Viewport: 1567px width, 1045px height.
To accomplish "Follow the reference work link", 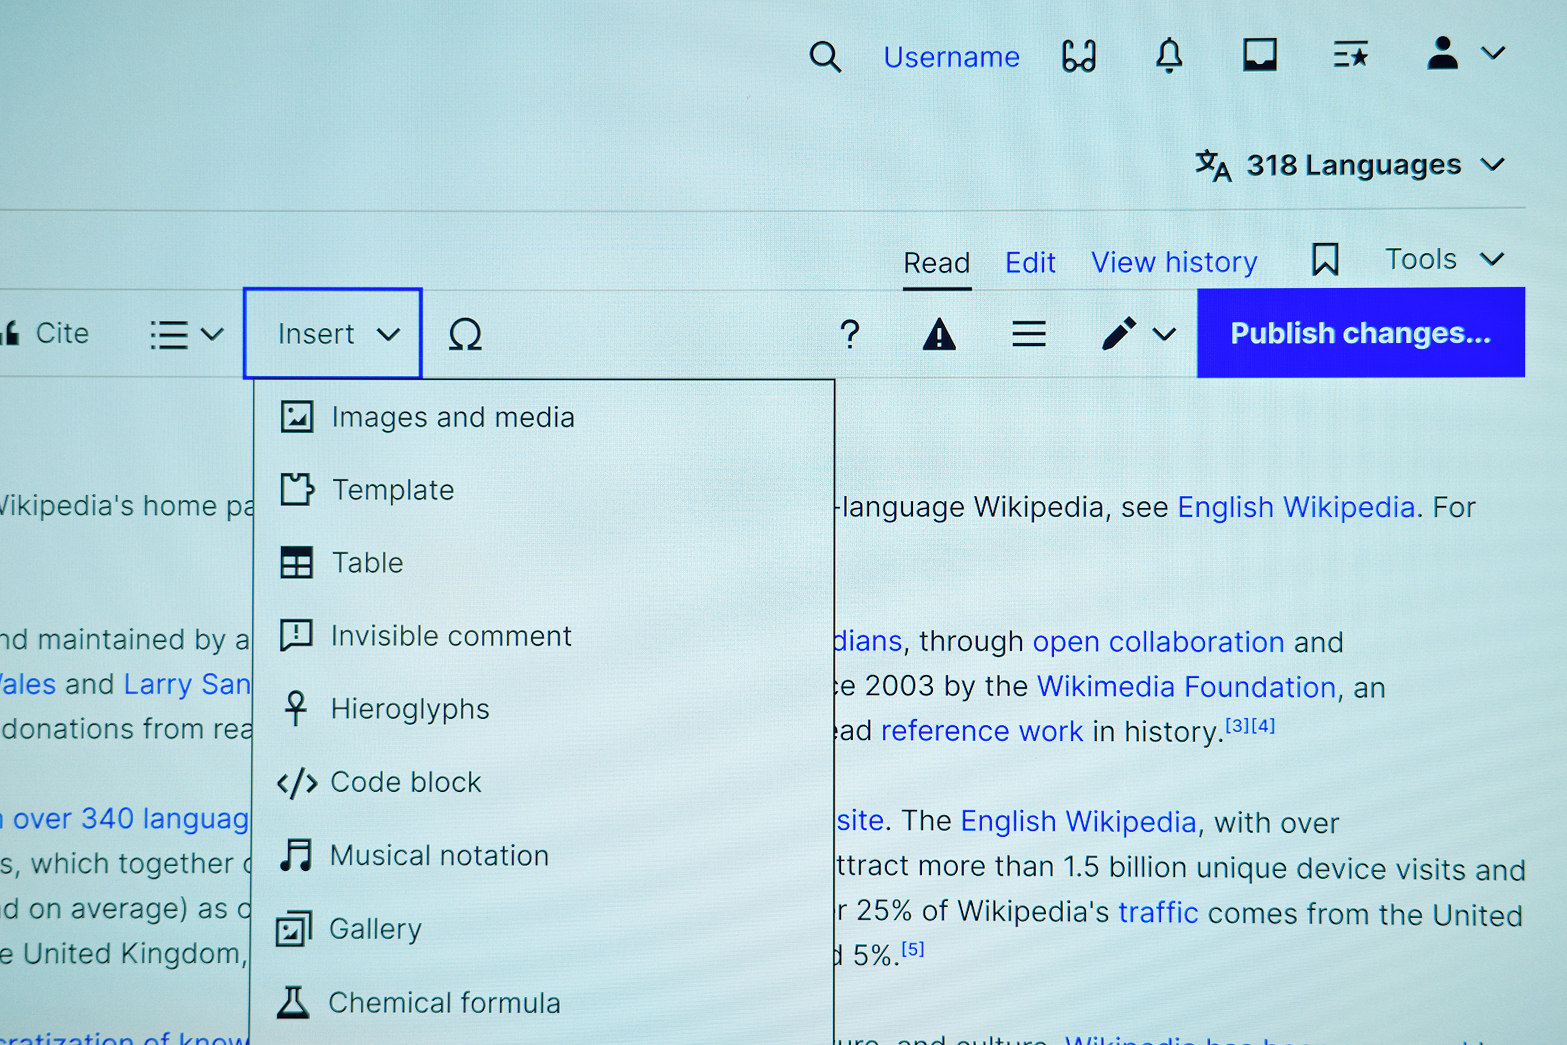I will pyautogui.click(x=981, y=732).
